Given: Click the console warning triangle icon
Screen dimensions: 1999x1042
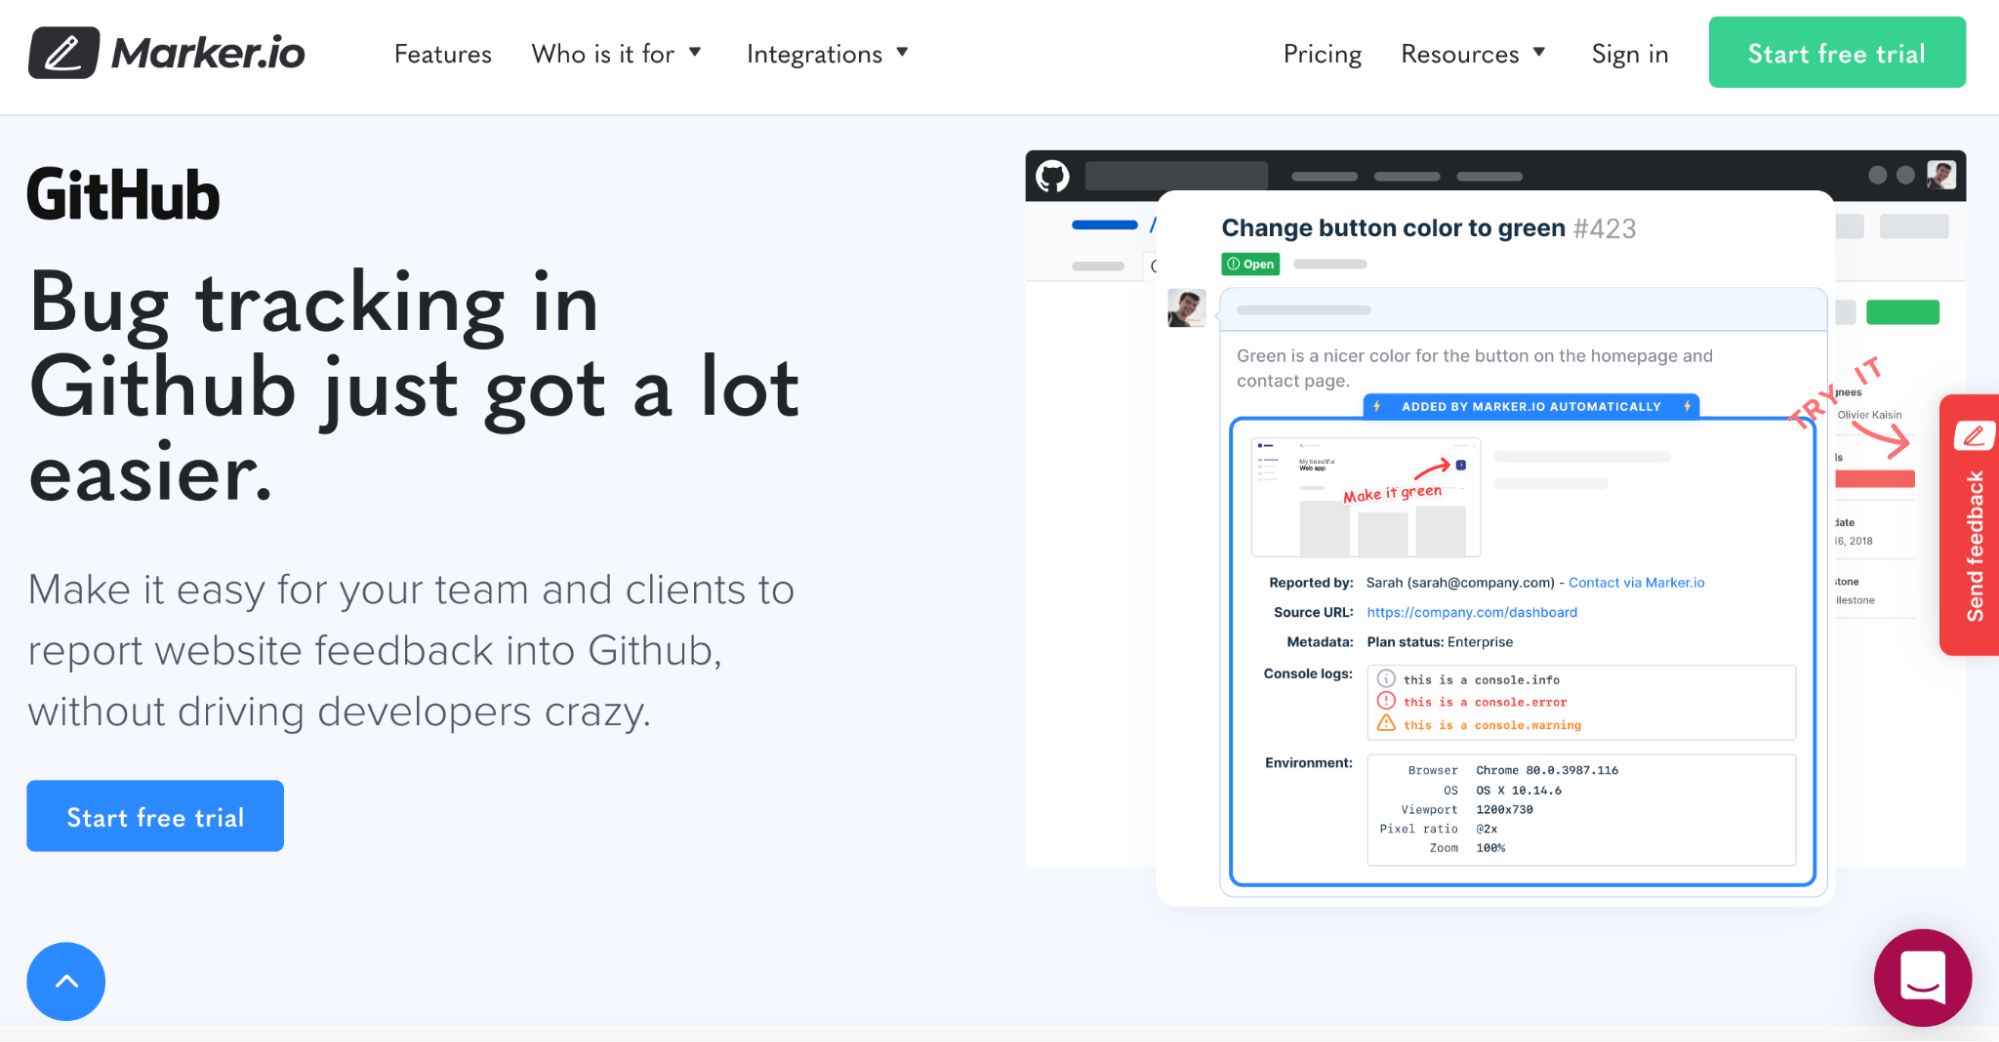Looking at the screenshot, I should (1386, 724).
